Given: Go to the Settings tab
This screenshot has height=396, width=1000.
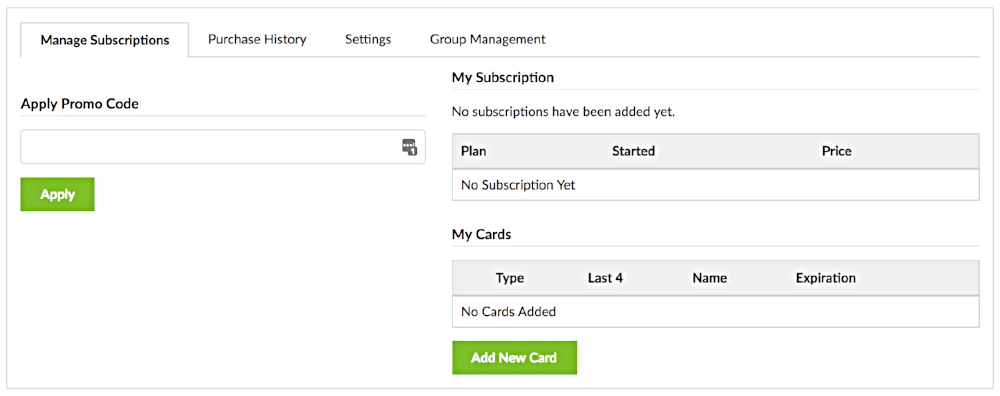Looking at the screenshot, I should coord(368,39).
